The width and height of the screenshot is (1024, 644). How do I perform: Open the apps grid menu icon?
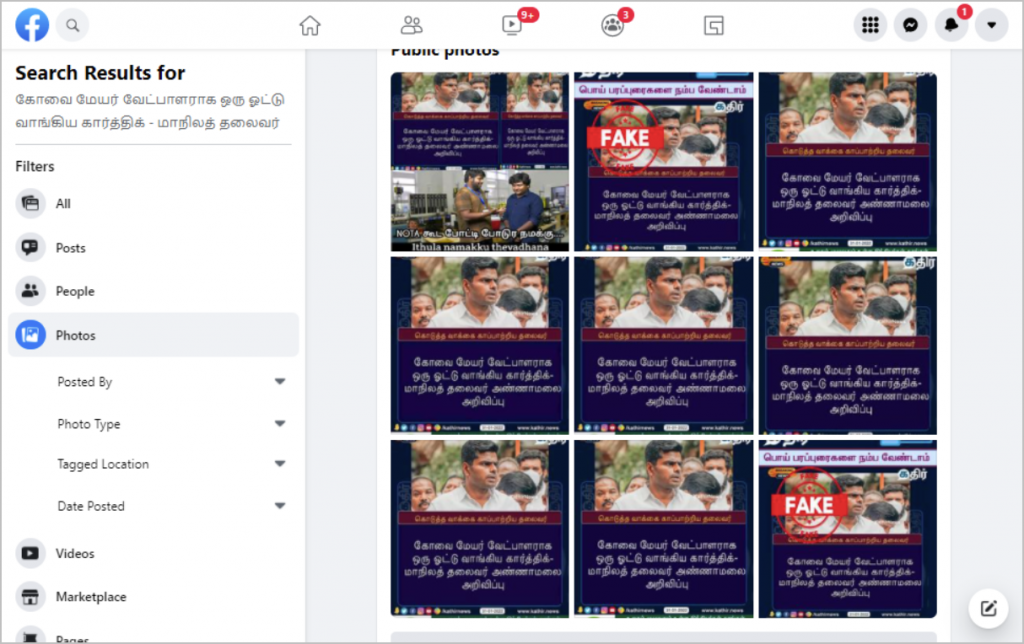tap(870, 25)
